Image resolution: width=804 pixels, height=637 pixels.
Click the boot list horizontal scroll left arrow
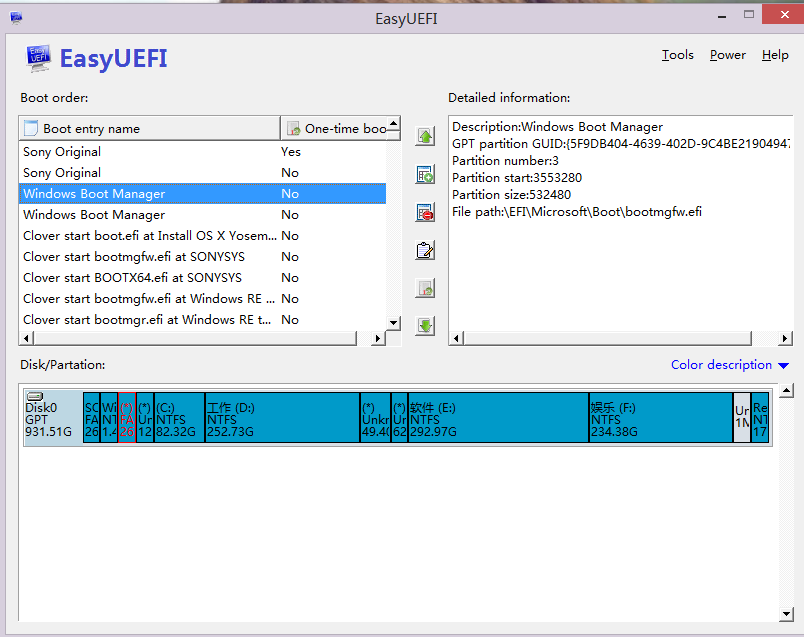[x=26, y=338]
